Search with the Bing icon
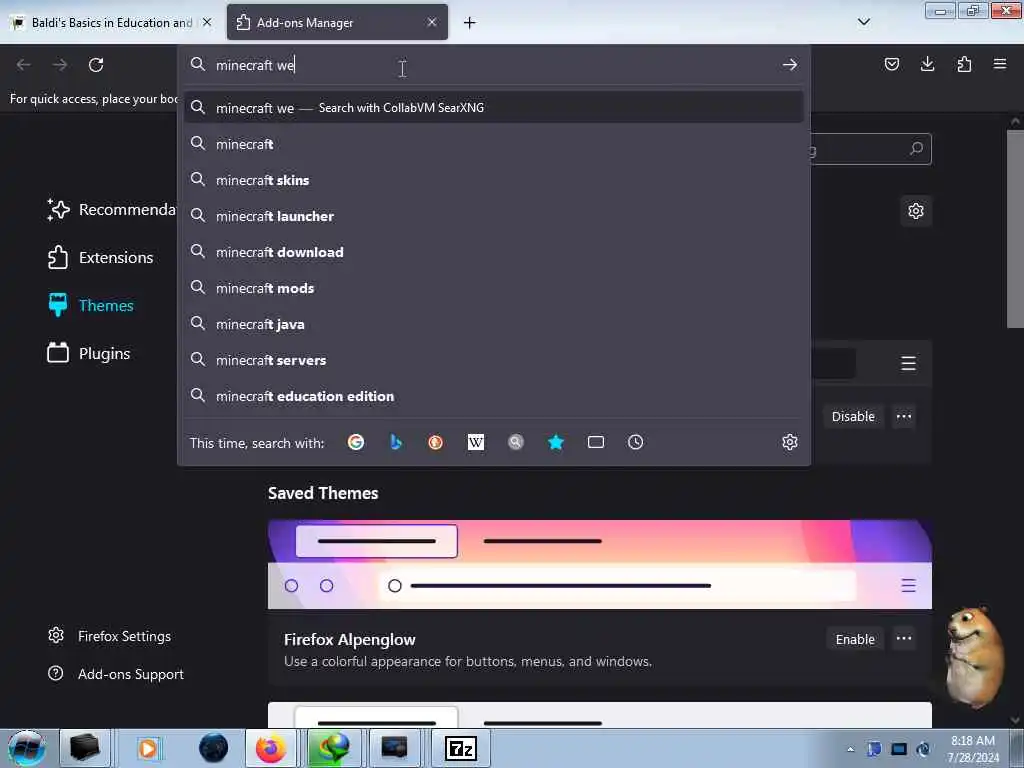This screenshot has width=1024, height=768. [x=396, y=442]
